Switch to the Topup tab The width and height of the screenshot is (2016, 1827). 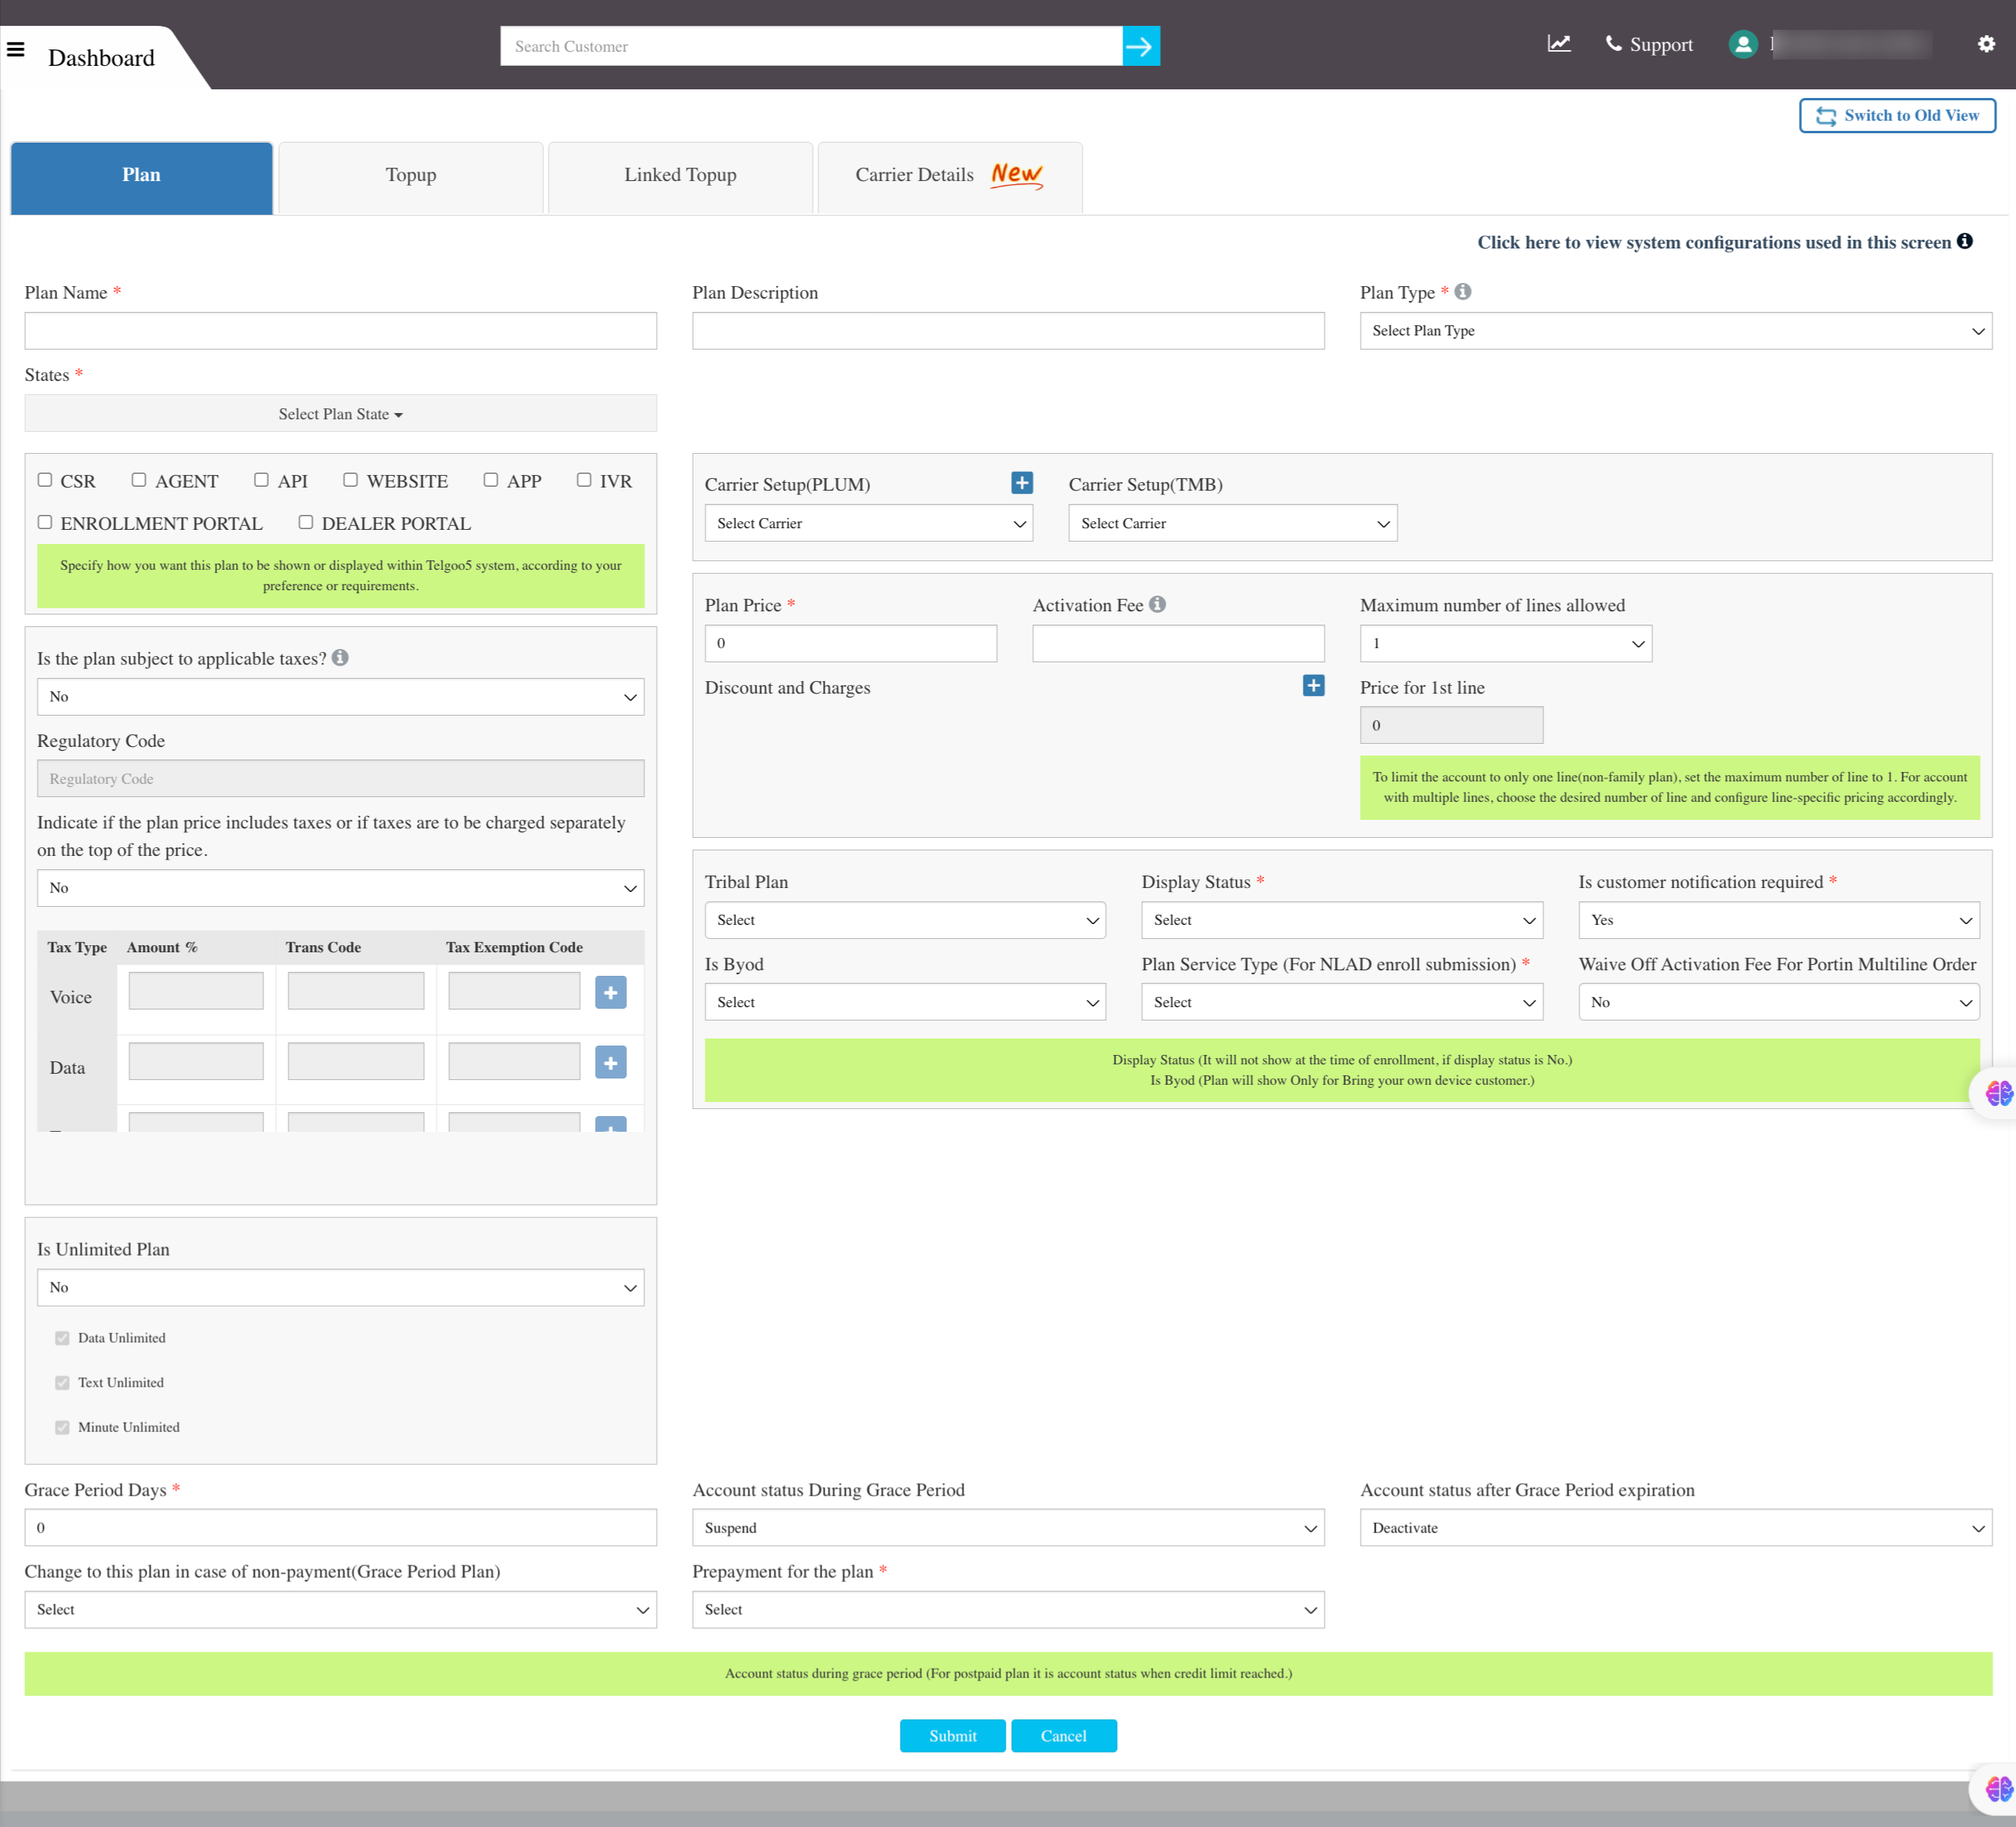pos(411,176)
